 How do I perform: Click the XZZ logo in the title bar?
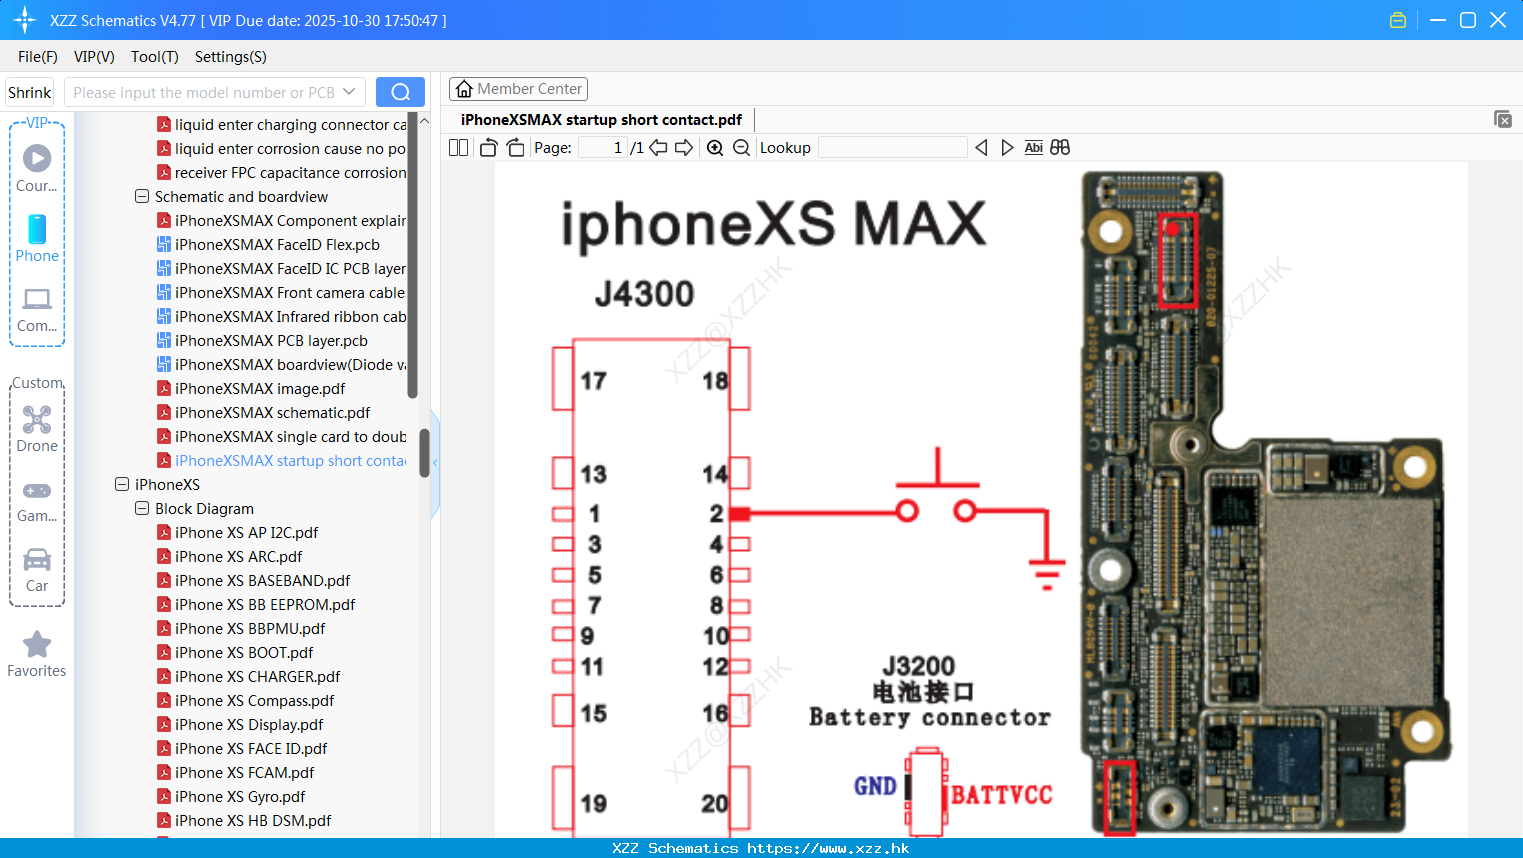pyautogui.click(x=24, y=20)
